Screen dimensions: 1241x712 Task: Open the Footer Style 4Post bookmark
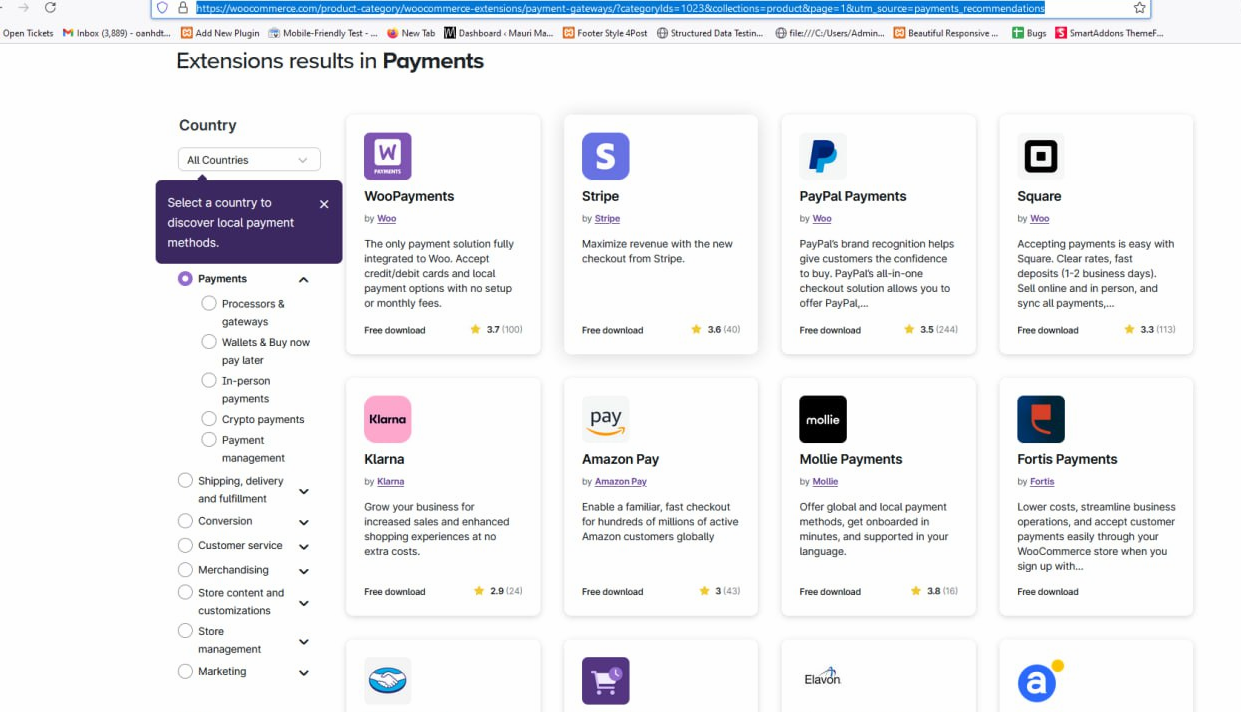[605, 33]
